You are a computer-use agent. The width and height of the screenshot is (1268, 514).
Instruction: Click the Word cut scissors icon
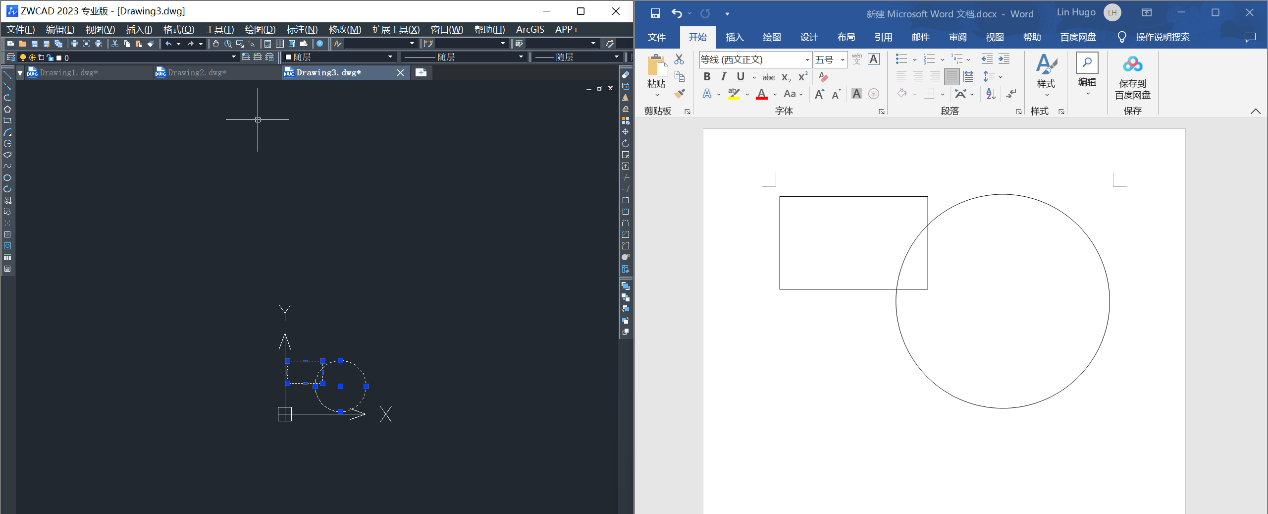tap(679, 59)
